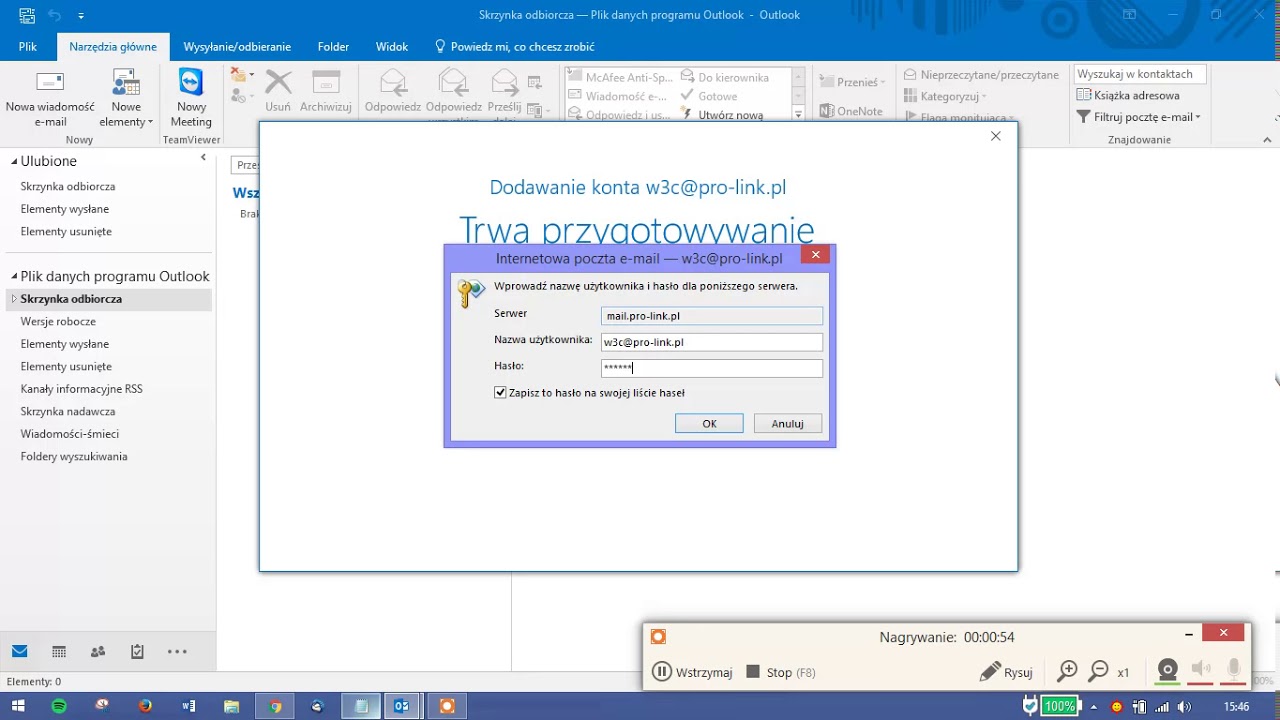Click Anuluj in password dialog
Image resolution: width=1280 pixels, height=720 pixels.
[788, 424]
